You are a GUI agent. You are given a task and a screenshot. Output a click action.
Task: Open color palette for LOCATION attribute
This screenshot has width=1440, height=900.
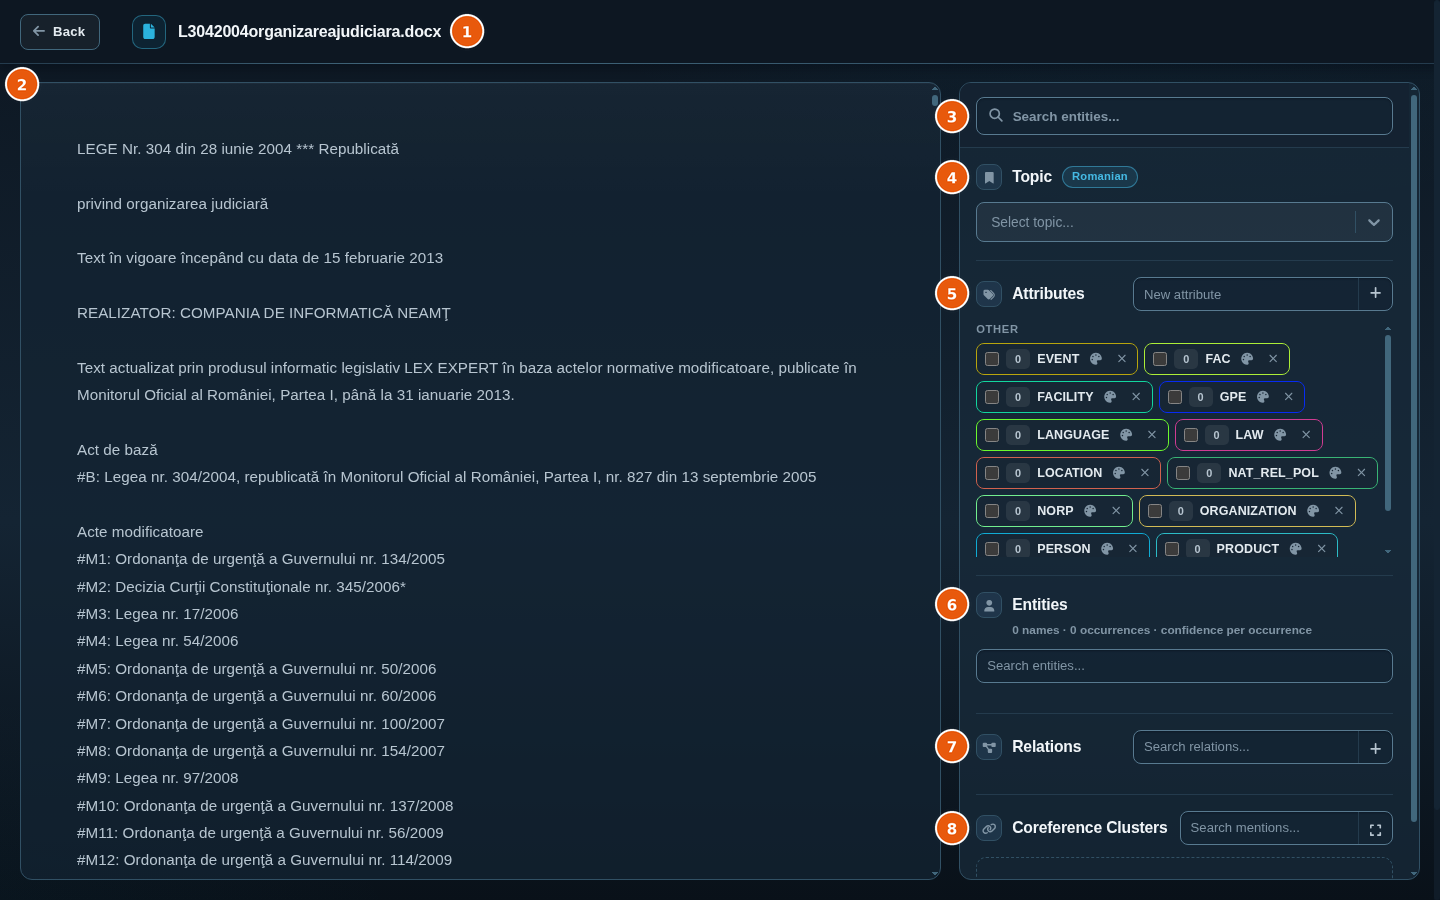tap(1119, 473)
